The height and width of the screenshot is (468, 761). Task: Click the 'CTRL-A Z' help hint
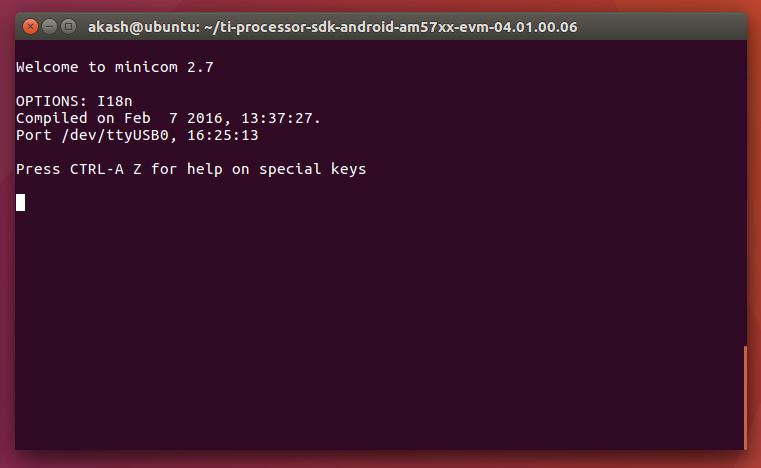click(106, 169)
